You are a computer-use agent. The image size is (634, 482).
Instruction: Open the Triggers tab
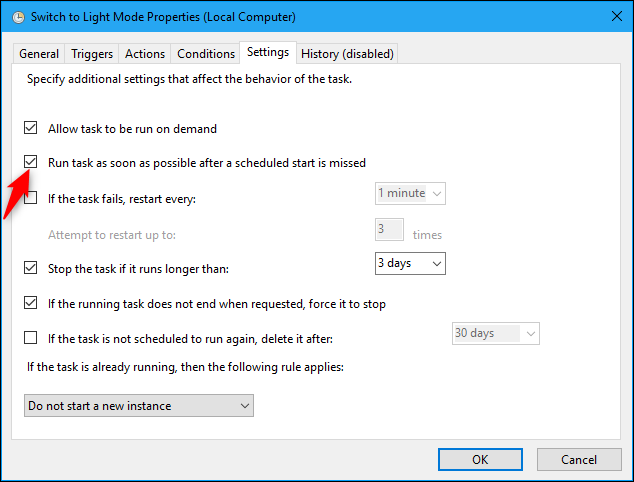click(92, 54)
